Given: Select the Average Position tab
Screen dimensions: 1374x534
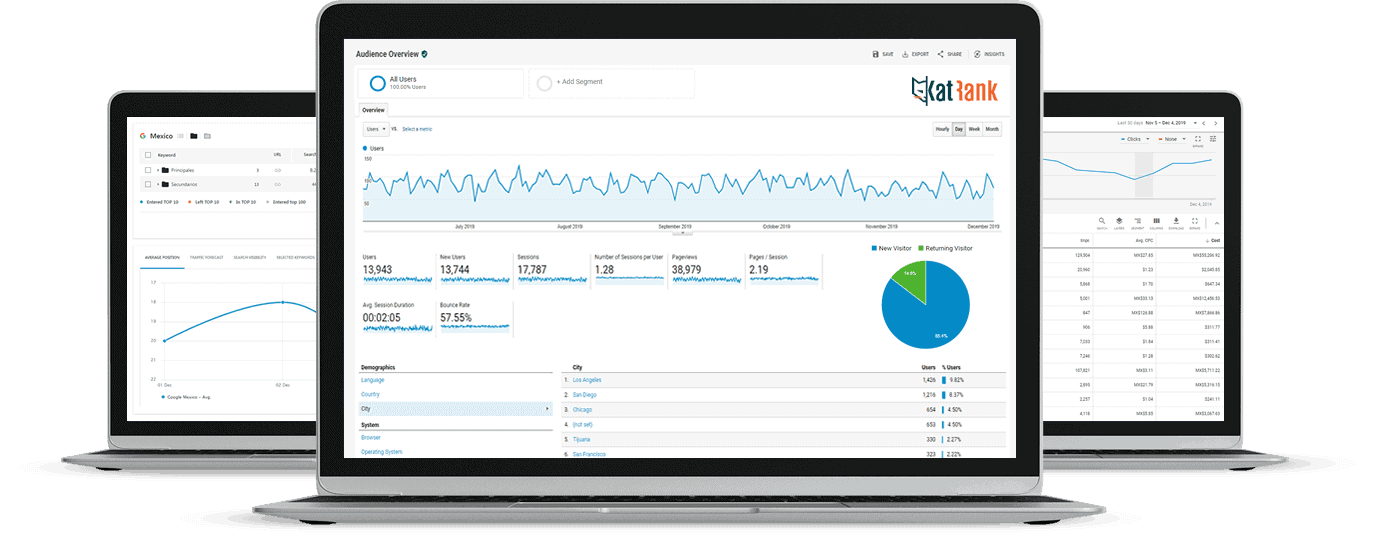Looking at the screenshot, I should [x=161, y=257].
